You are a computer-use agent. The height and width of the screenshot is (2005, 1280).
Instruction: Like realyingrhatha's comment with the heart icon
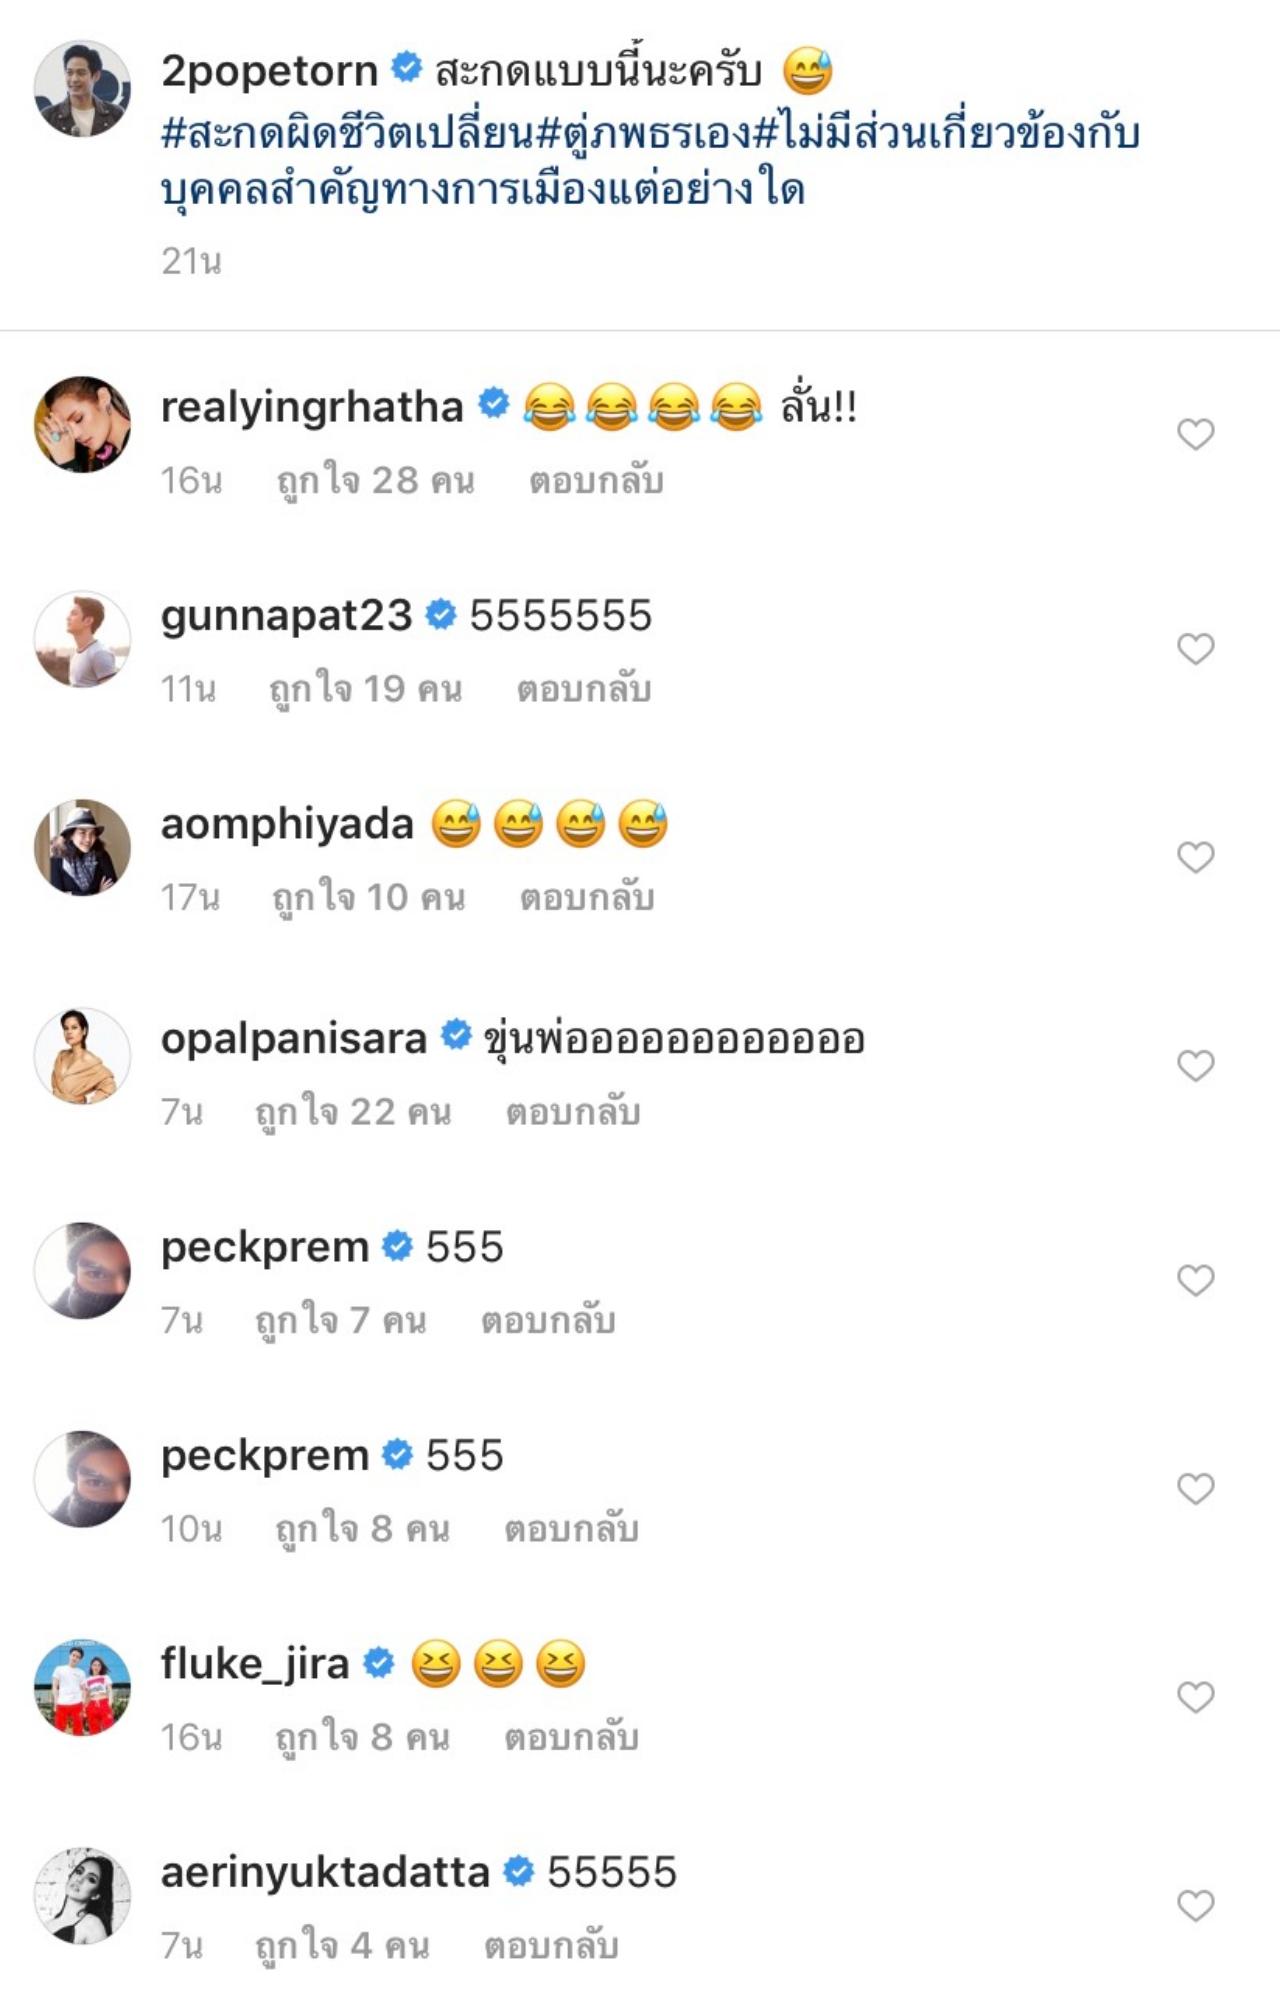pyautogui.click(x=1195, y=434)
